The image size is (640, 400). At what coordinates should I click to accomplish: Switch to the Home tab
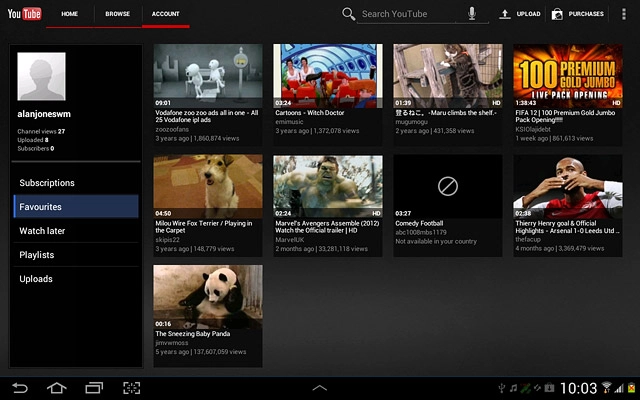pos(69,14)
